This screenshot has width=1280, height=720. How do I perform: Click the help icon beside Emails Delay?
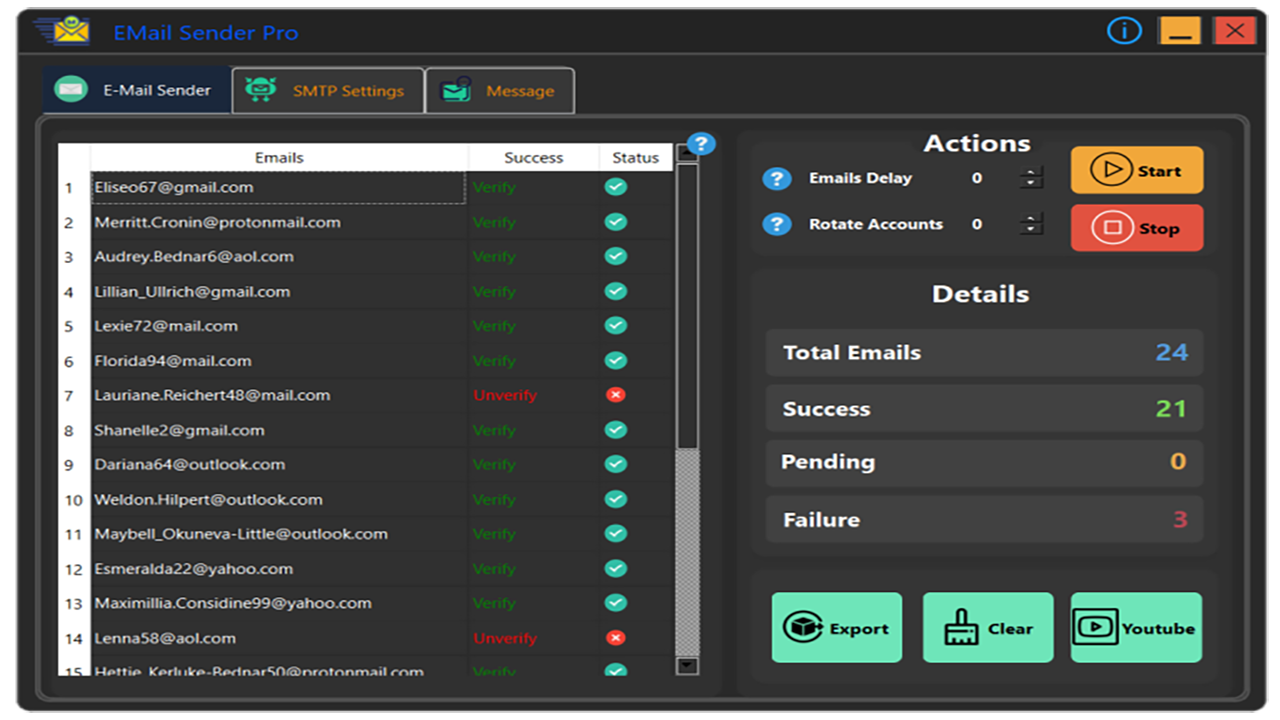coord(778,179)
